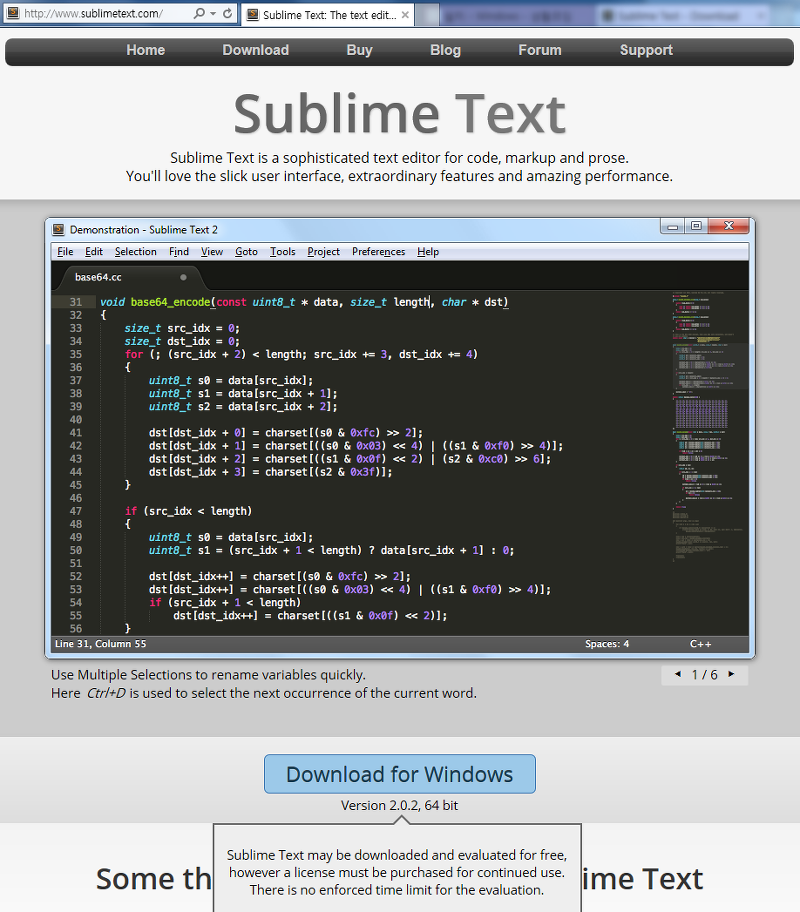Screen dimensions: 800x912
Task: Click the refresh icon next to the address bar
Action: tap(230, 14)
